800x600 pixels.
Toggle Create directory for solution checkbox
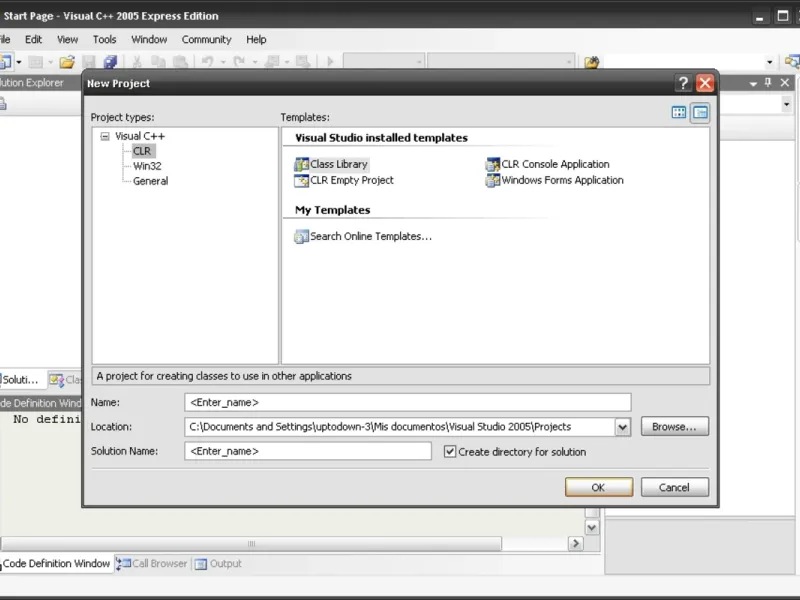(x=449, y=452)
